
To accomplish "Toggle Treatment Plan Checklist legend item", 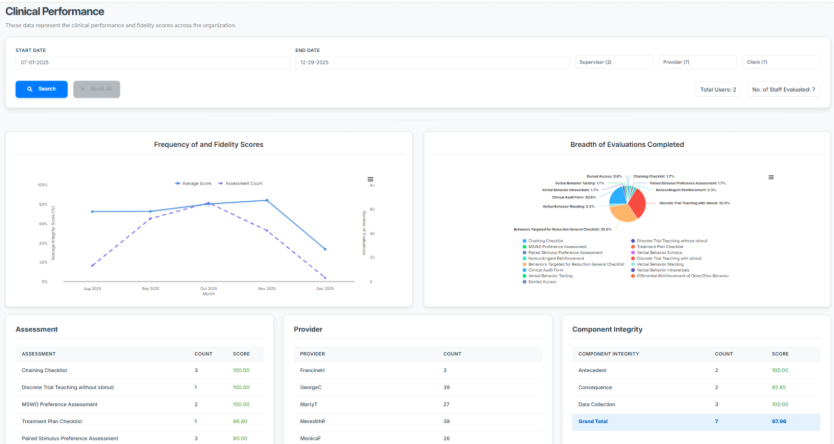I will [x=657, y=247].
